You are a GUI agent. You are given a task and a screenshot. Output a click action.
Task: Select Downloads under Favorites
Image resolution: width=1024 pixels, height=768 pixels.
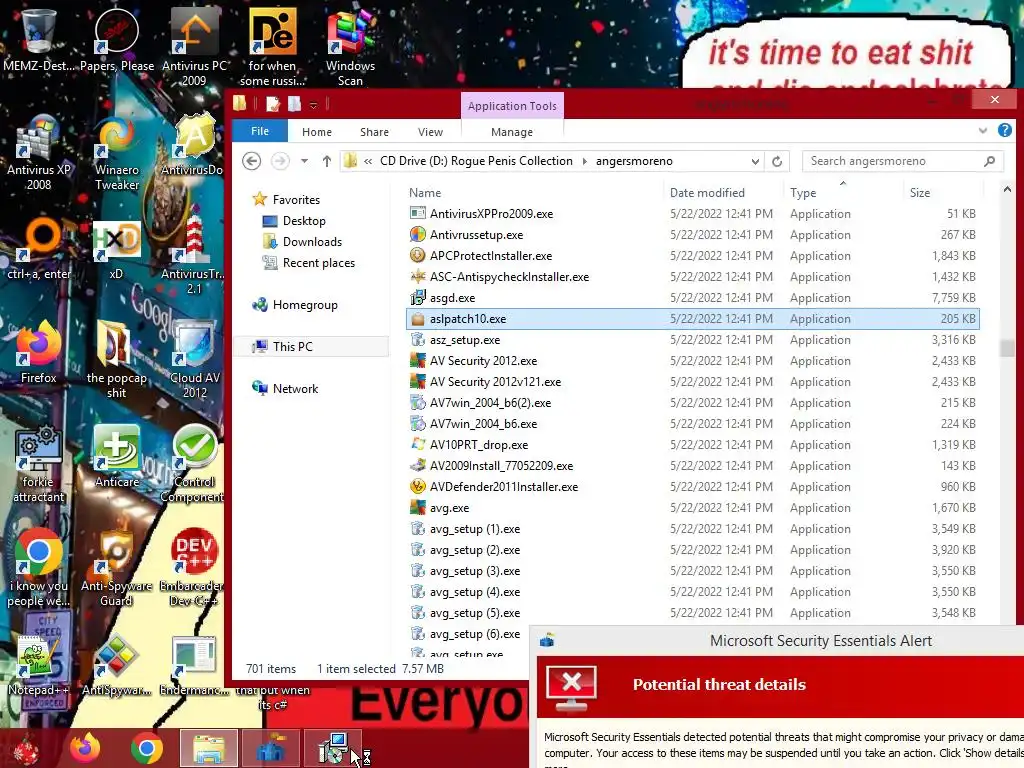312,242
